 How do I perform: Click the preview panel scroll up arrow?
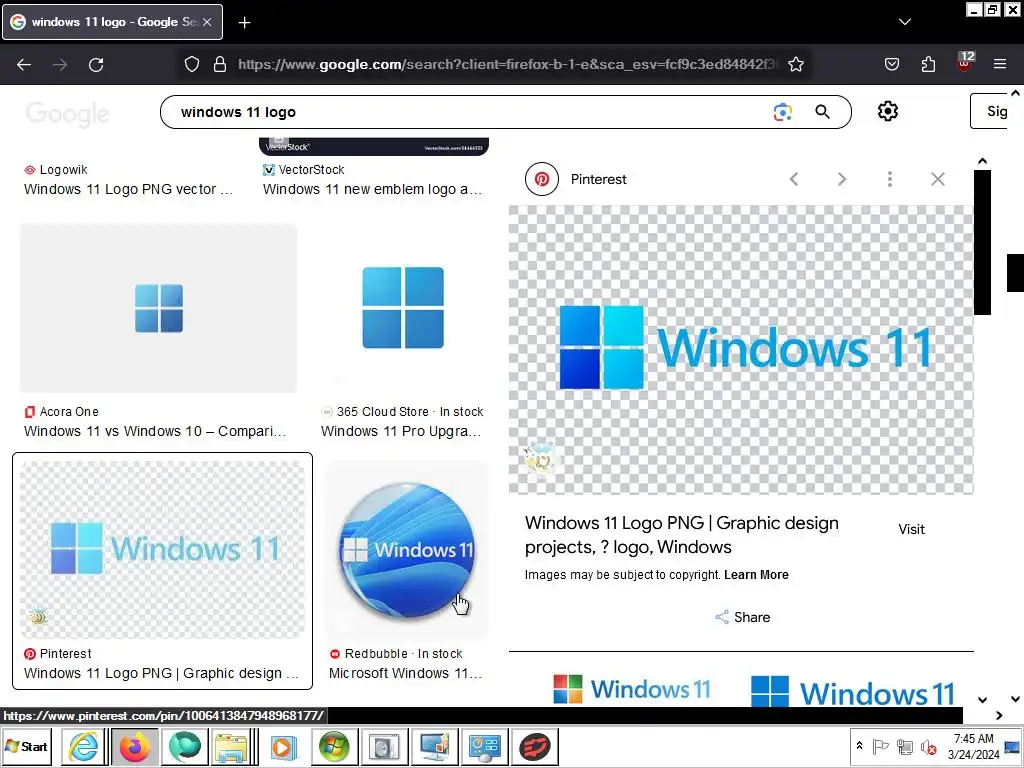coord(982,161)
